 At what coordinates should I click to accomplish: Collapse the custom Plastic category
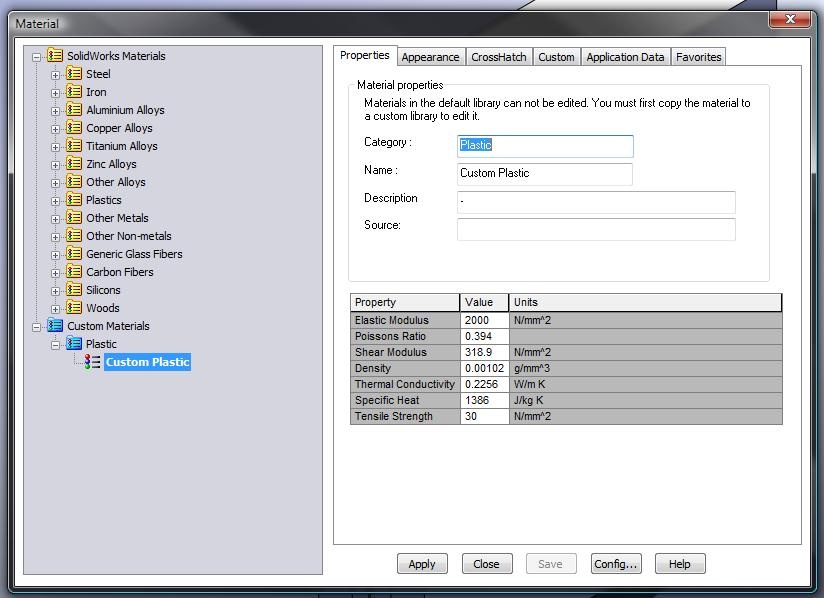point(55,345)
